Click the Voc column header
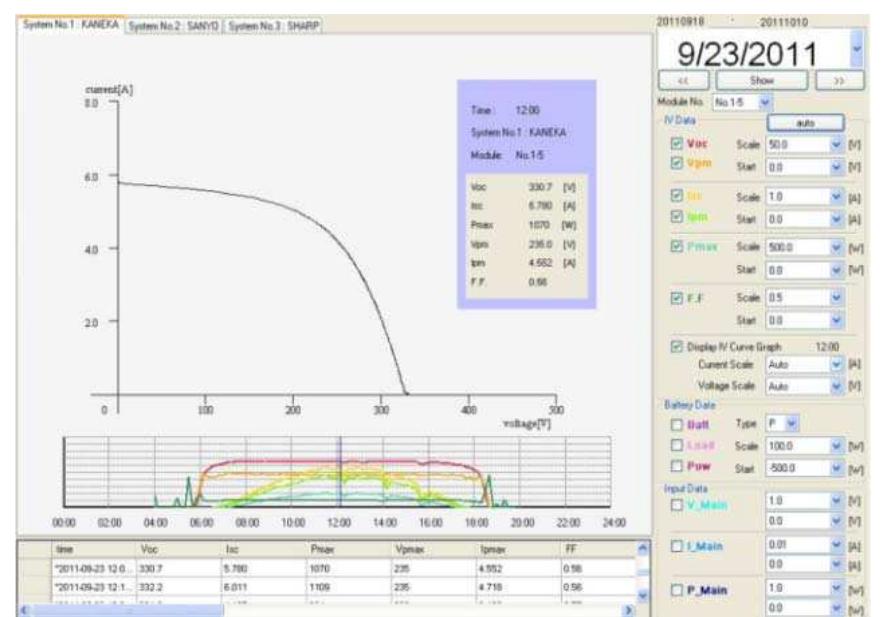This screenshot has width=888, height=617. [x=179, y=549]
